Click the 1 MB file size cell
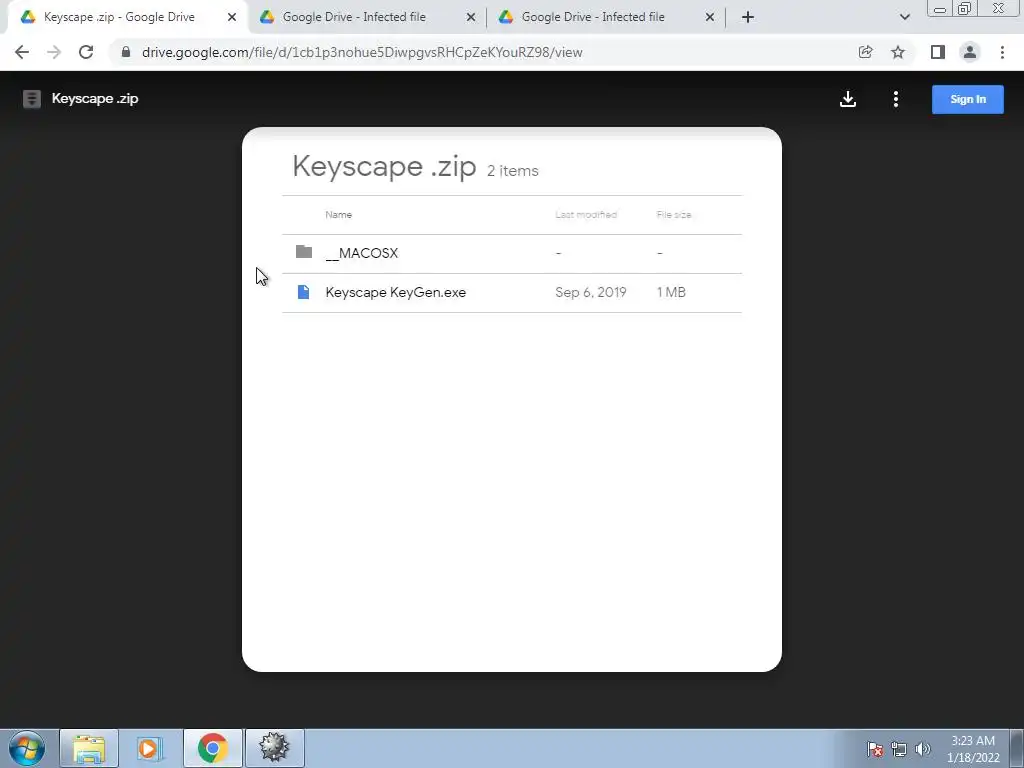 671,292
